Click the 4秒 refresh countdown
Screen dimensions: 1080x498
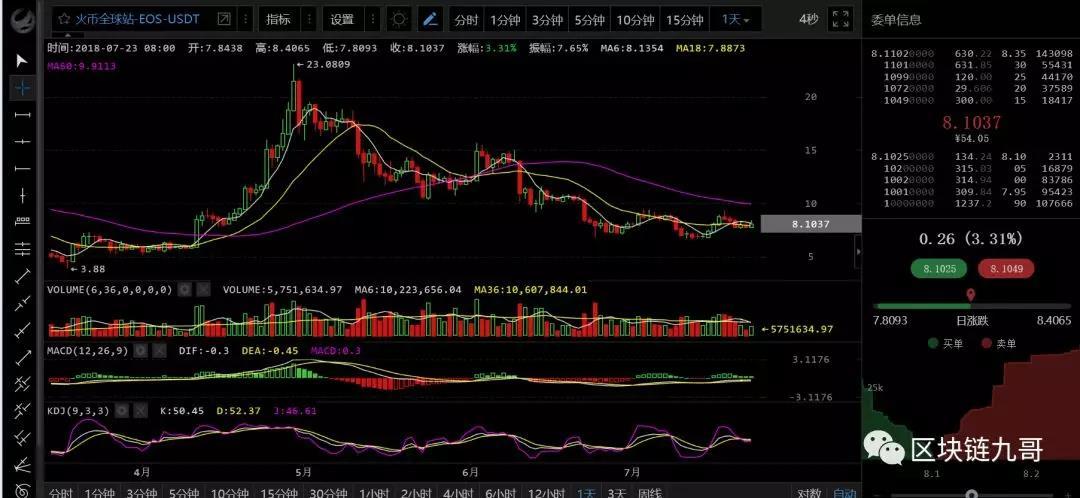pos(809,19)
